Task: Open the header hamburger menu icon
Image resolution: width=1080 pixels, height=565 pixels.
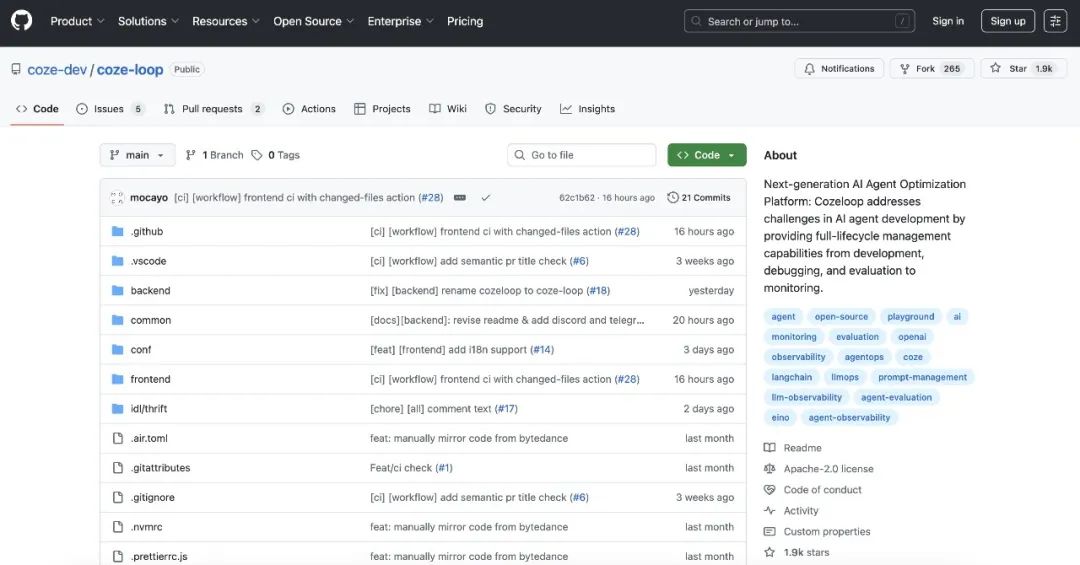Action: [1055, 21]
